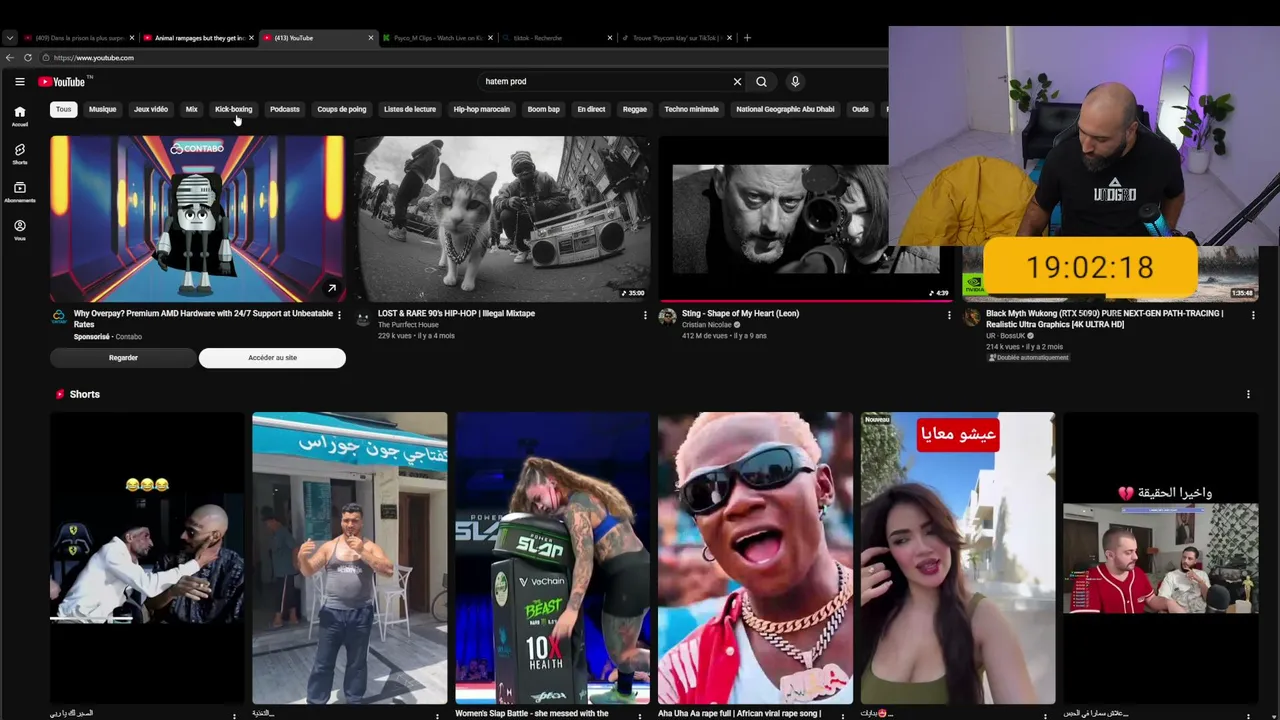Open the browser tab list dropdown arrow
Screen dimensions: 1280x720
(9, 38)
